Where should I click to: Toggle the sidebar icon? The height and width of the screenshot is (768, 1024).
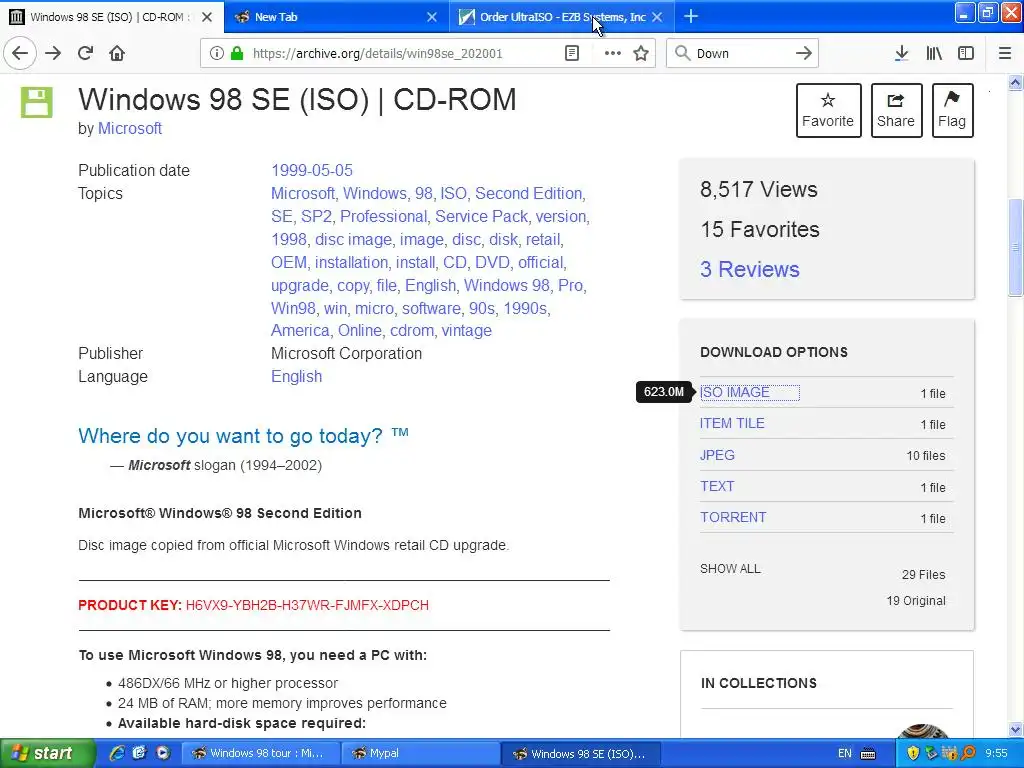966,54
